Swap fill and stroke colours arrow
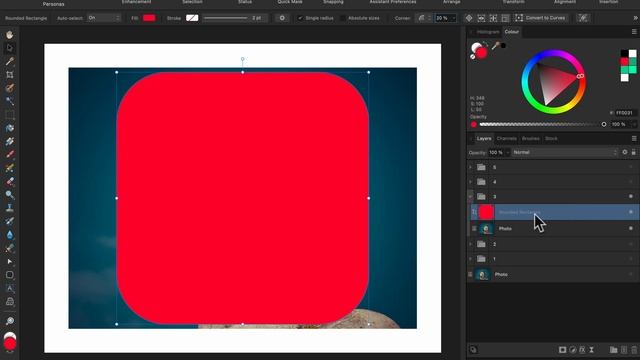The width and height of the screenshot is (640, 360). (x=486, y=44)
